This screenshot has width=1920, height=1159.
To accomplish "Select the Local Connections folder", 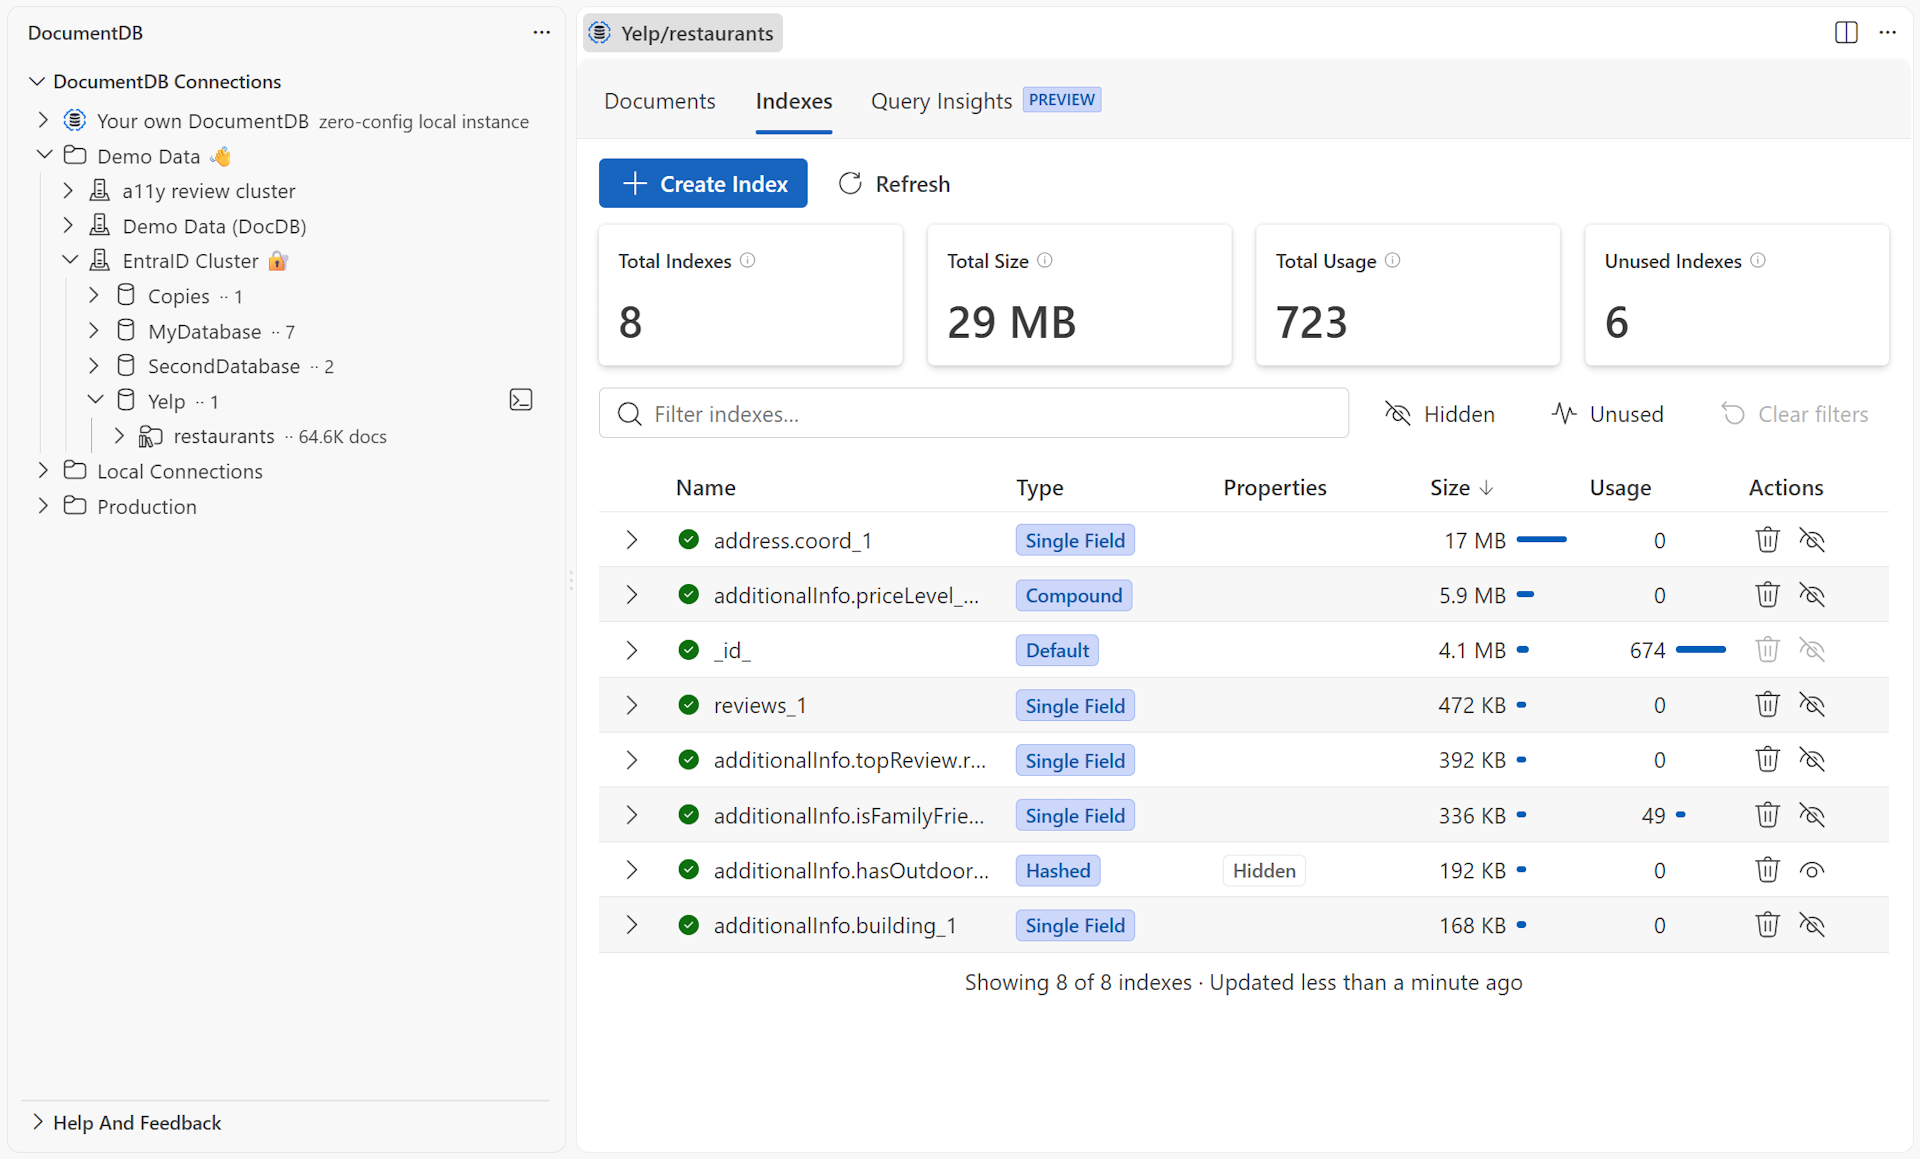I will coord(180,471).
